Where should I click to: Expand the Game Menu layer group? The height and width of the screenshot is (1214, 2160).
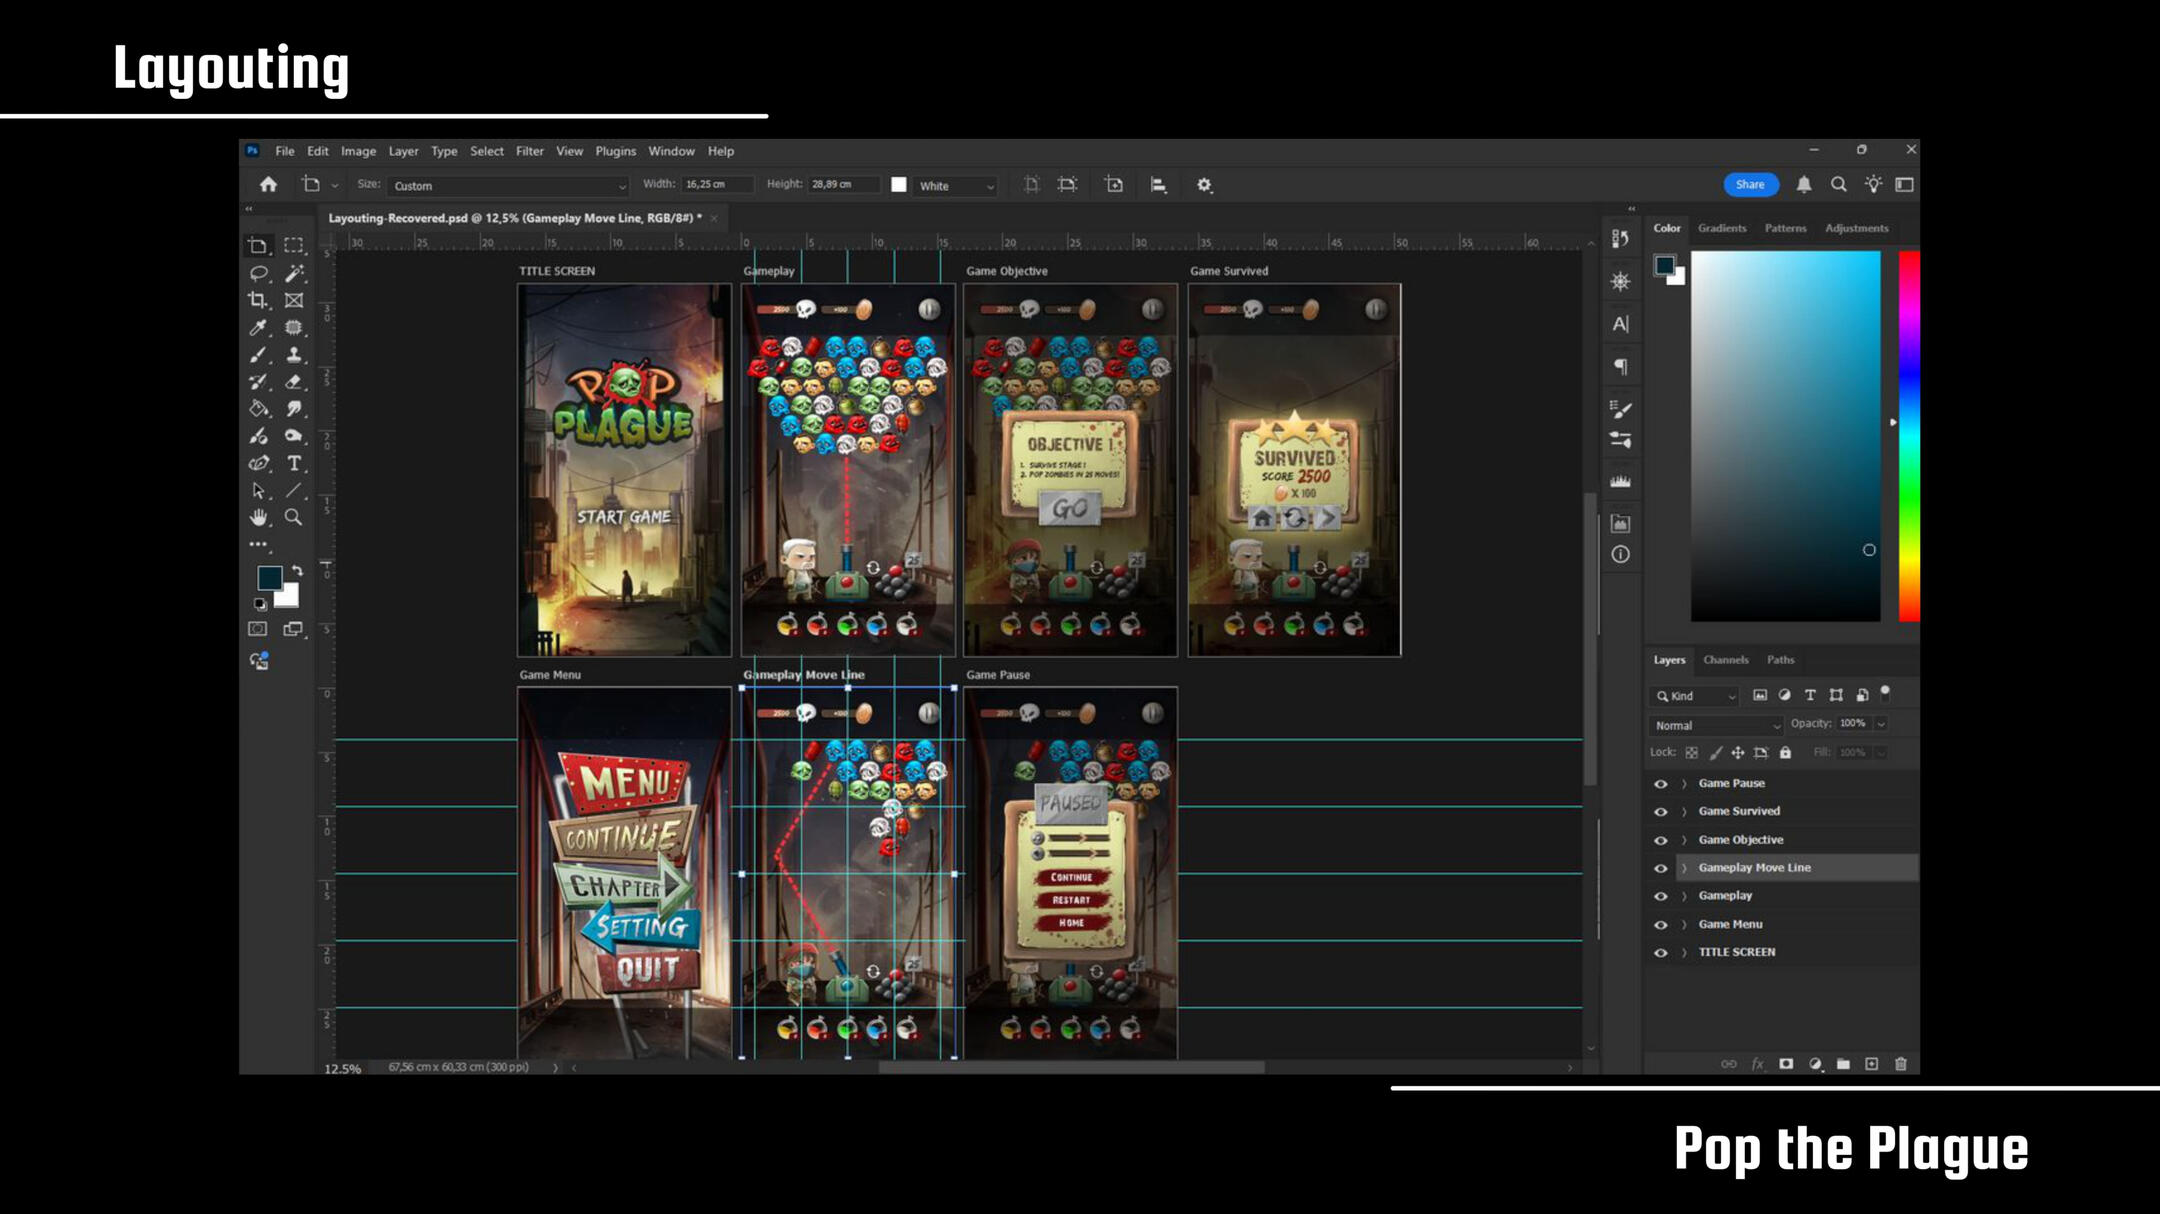[x=1684, y=925]
